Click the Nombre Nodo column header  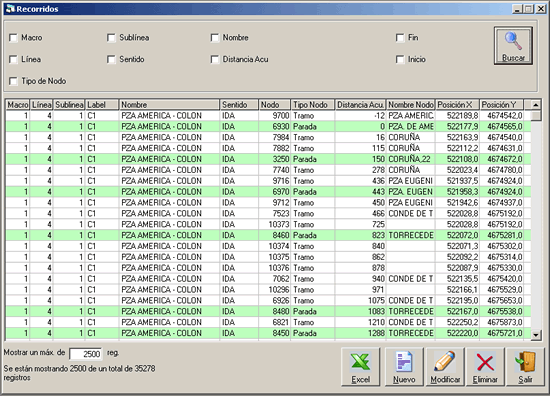411,105
